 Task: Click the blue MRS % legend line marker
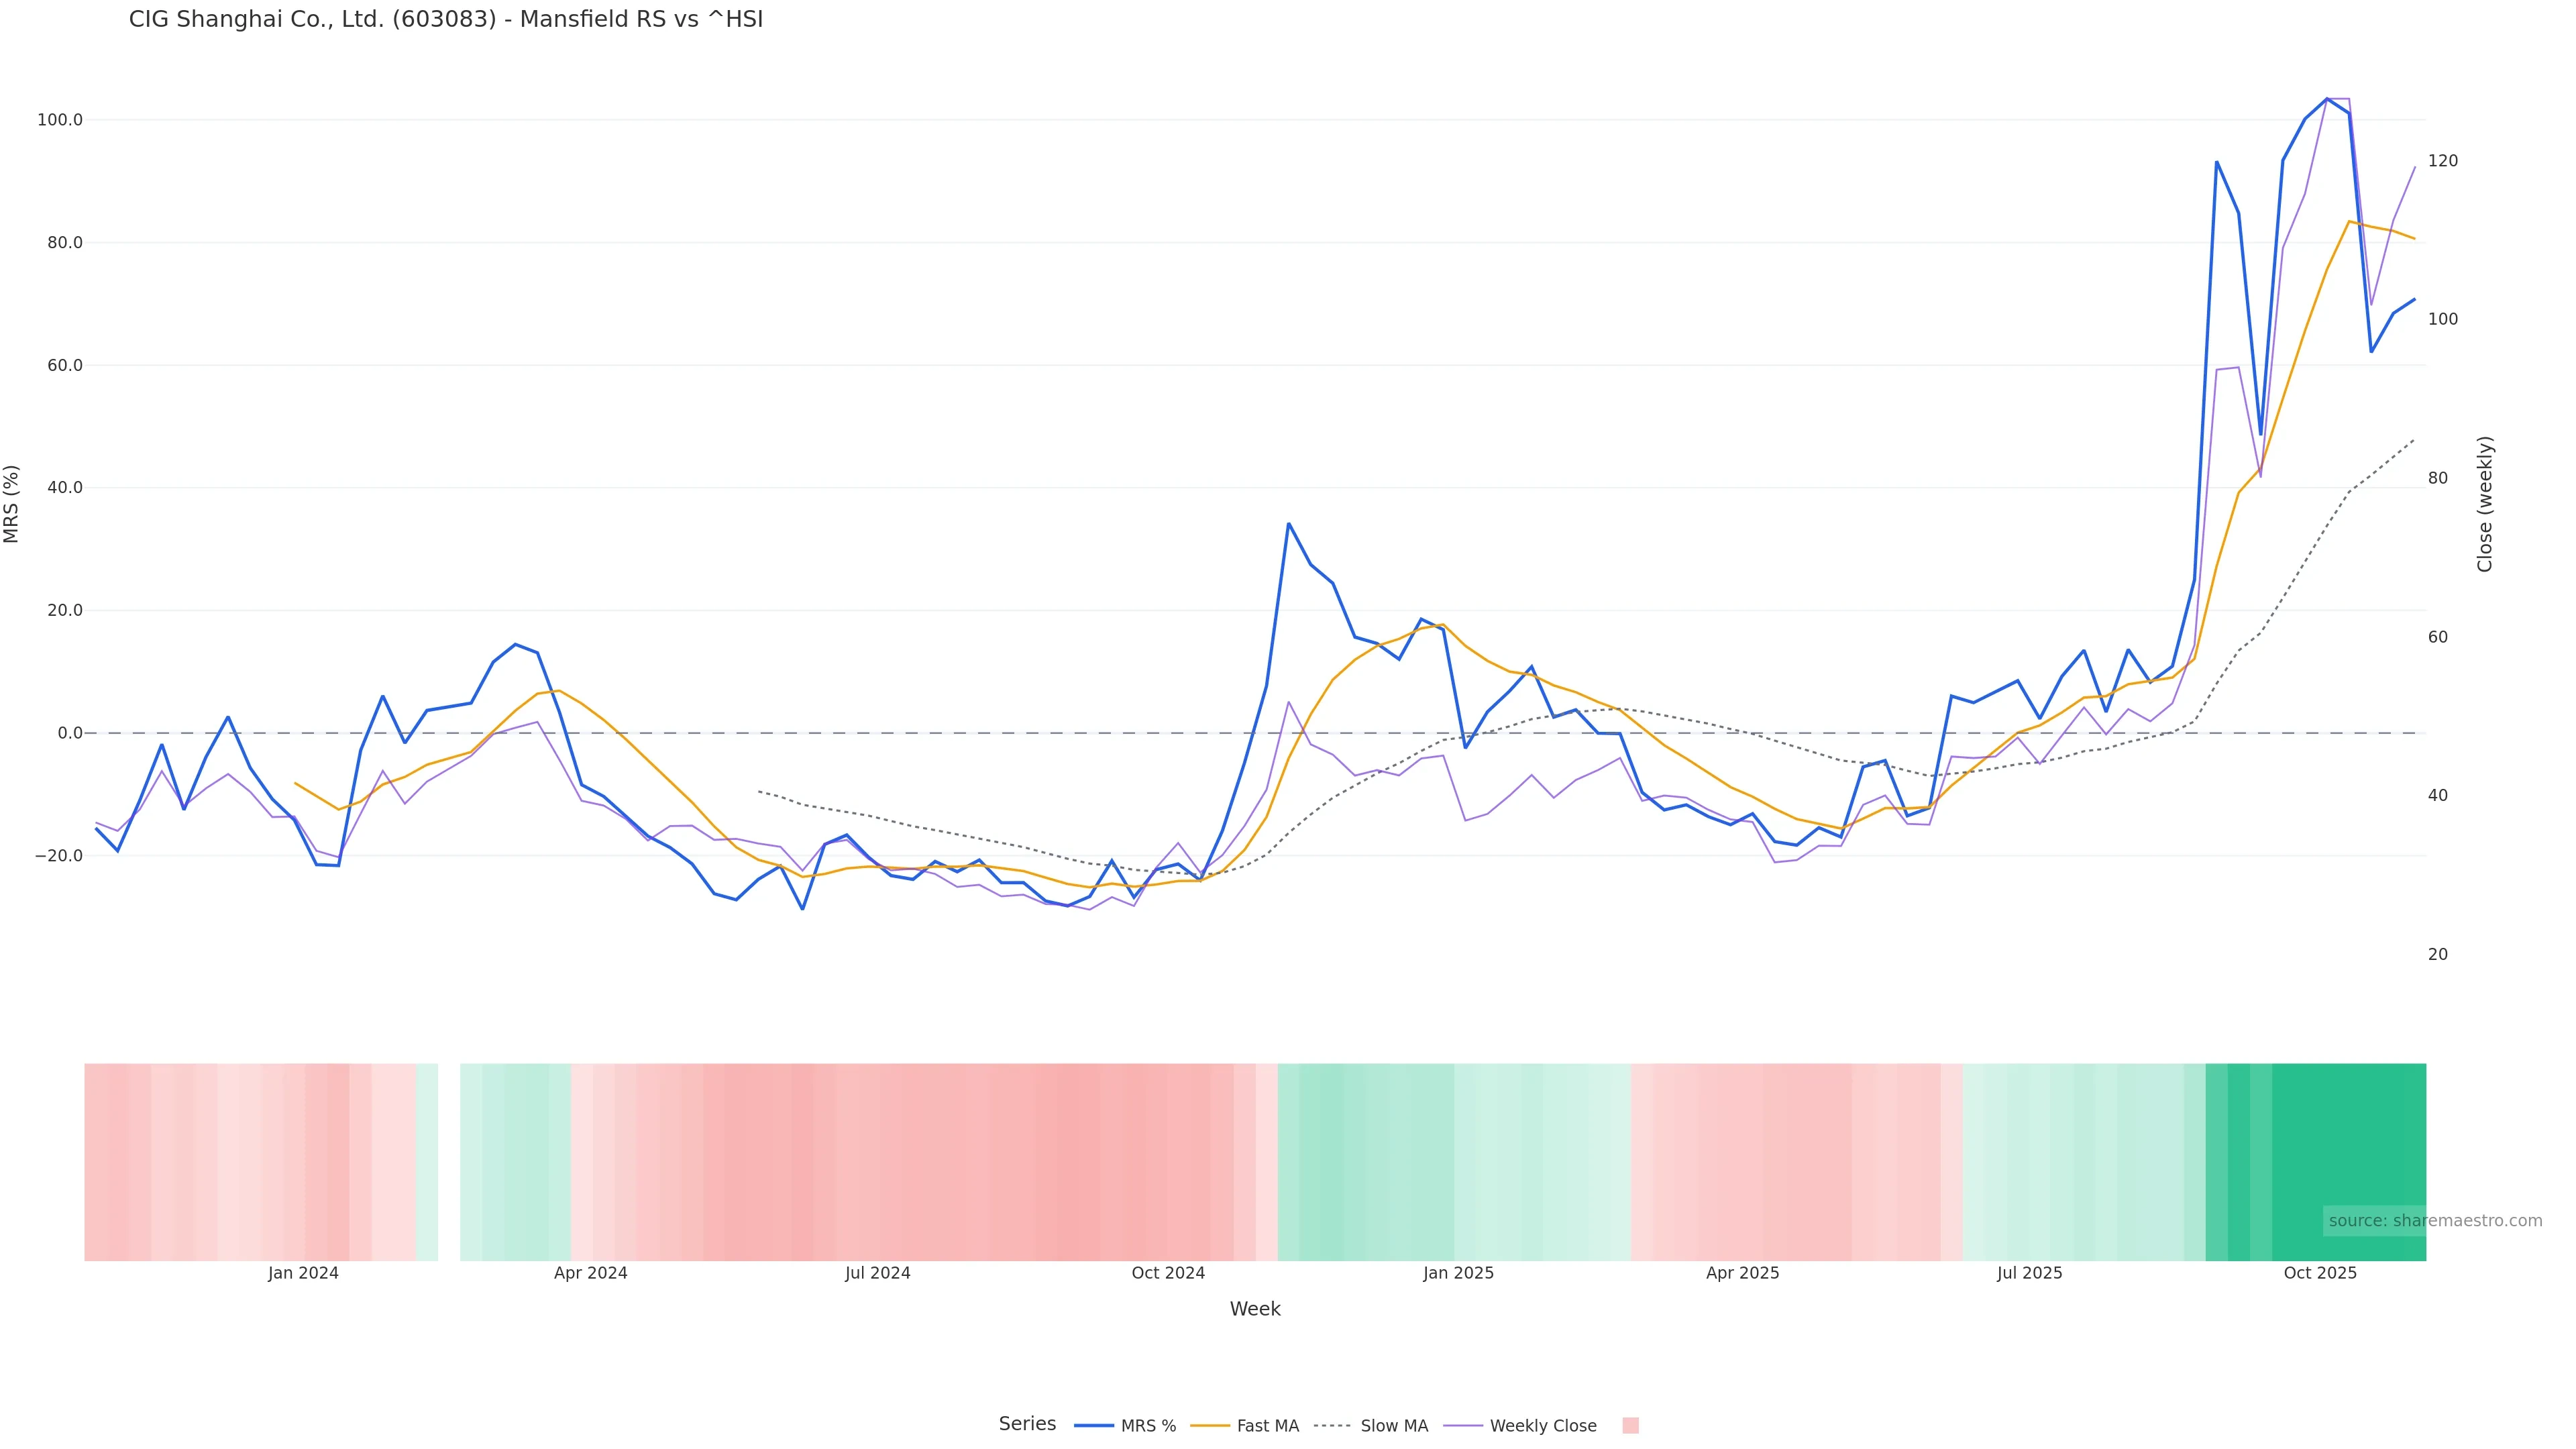pos(1093,1425)
